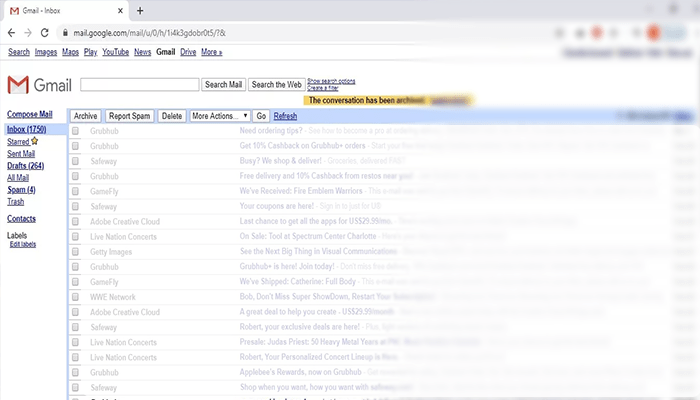Expand the 'More »' Google services link
The height and width of the screenshot is (400, 700).
tap(212, 52)
